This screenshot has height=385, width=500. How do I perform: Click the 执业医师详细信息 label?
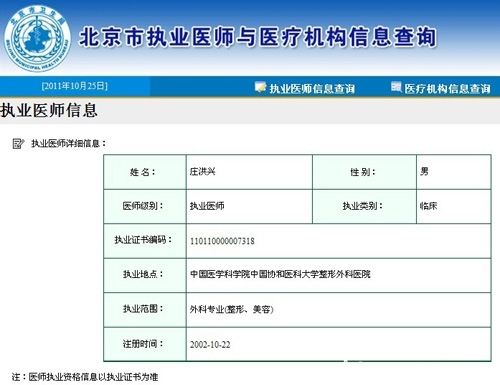[x=69, y=144]
